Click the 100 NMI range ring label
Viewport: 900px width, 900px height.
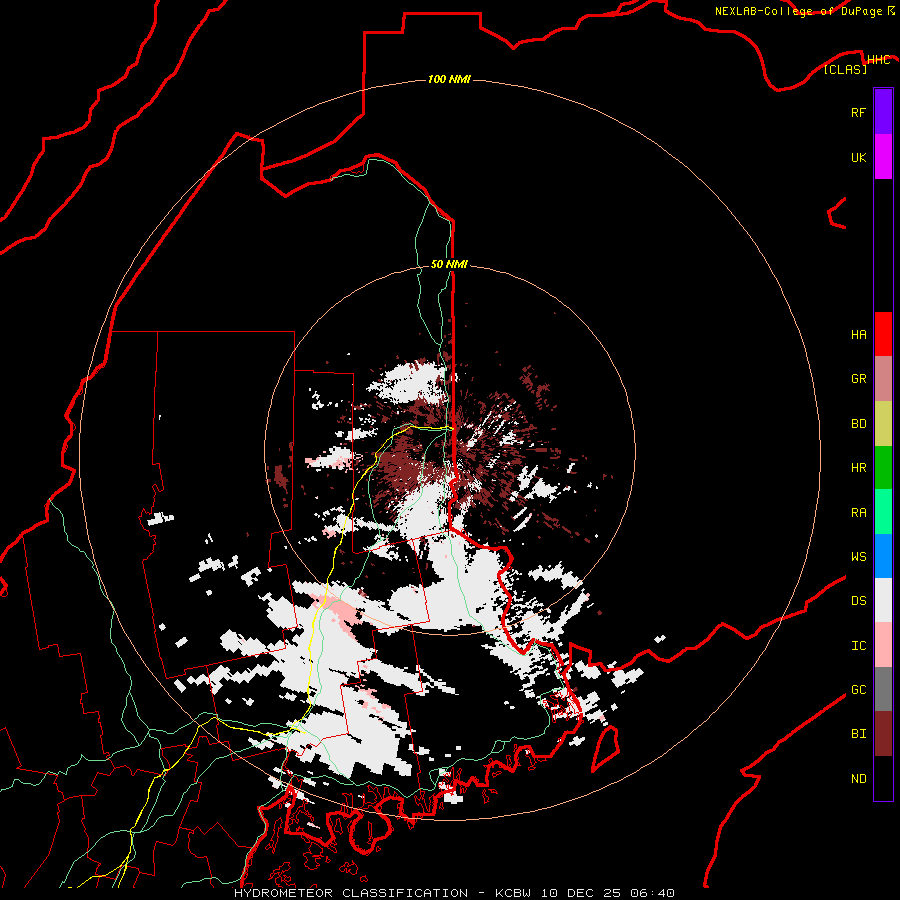tap(449, 79)
